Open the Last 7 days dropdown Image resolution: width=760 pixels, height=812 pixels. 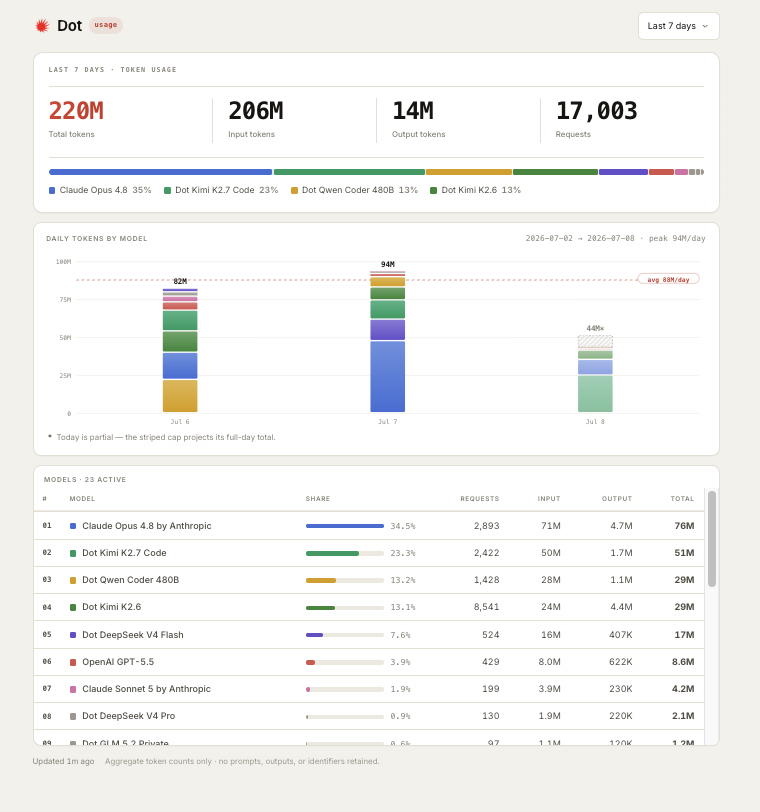[x=678, y=26]
